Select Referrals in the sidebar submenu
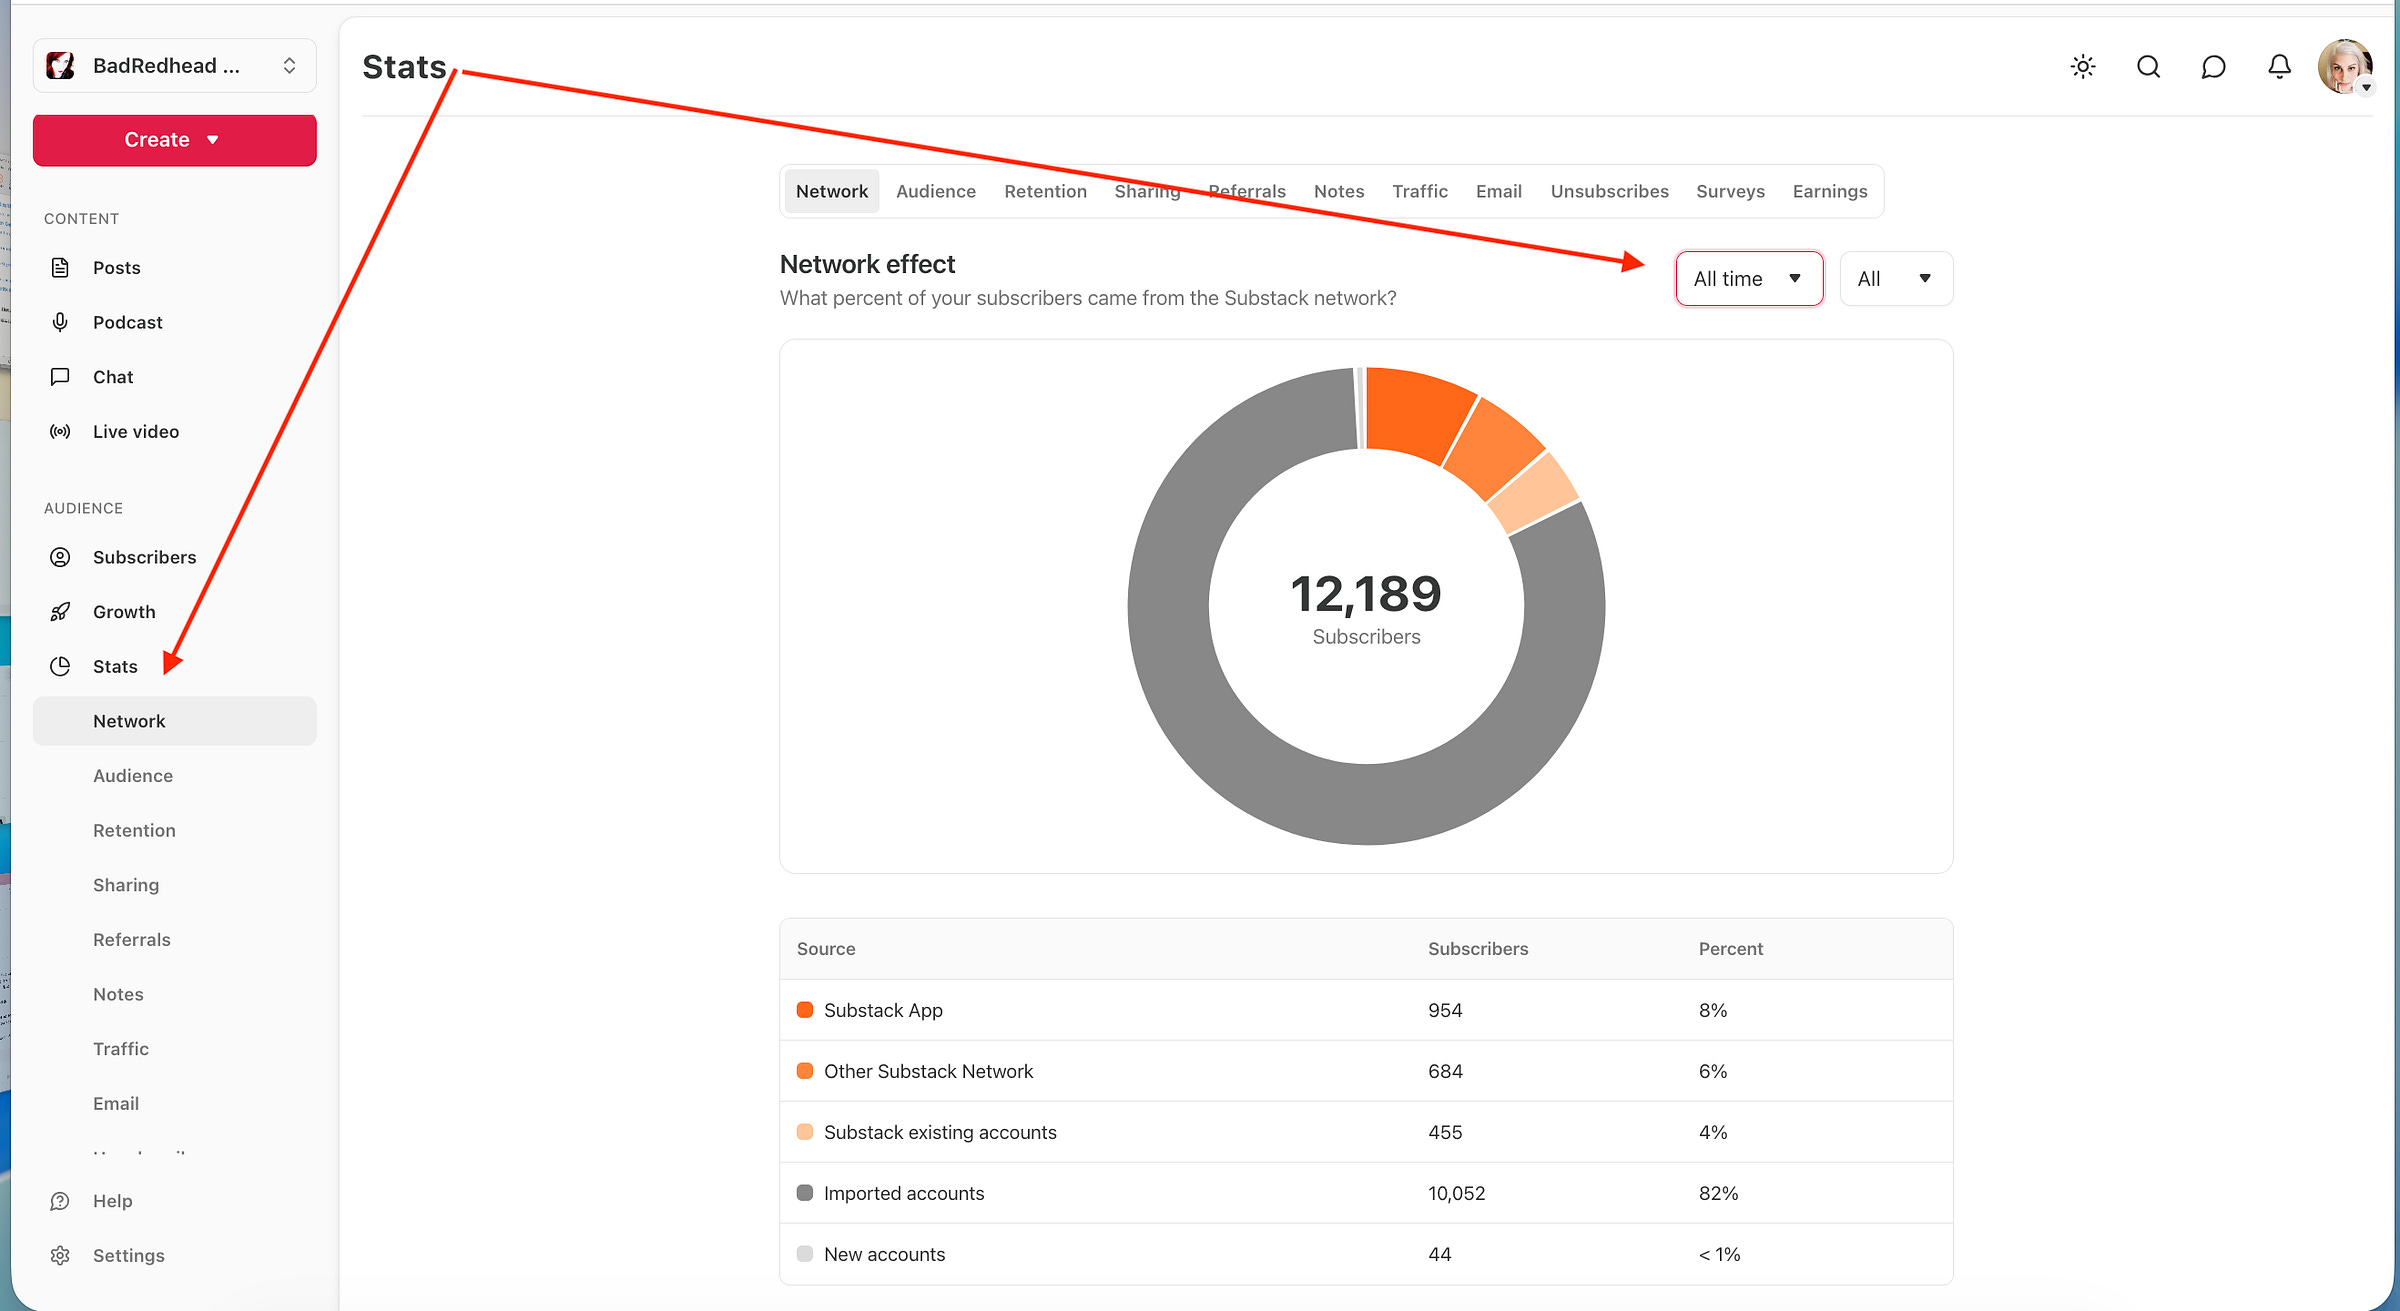The image size is (2400, 1311). 175,940
